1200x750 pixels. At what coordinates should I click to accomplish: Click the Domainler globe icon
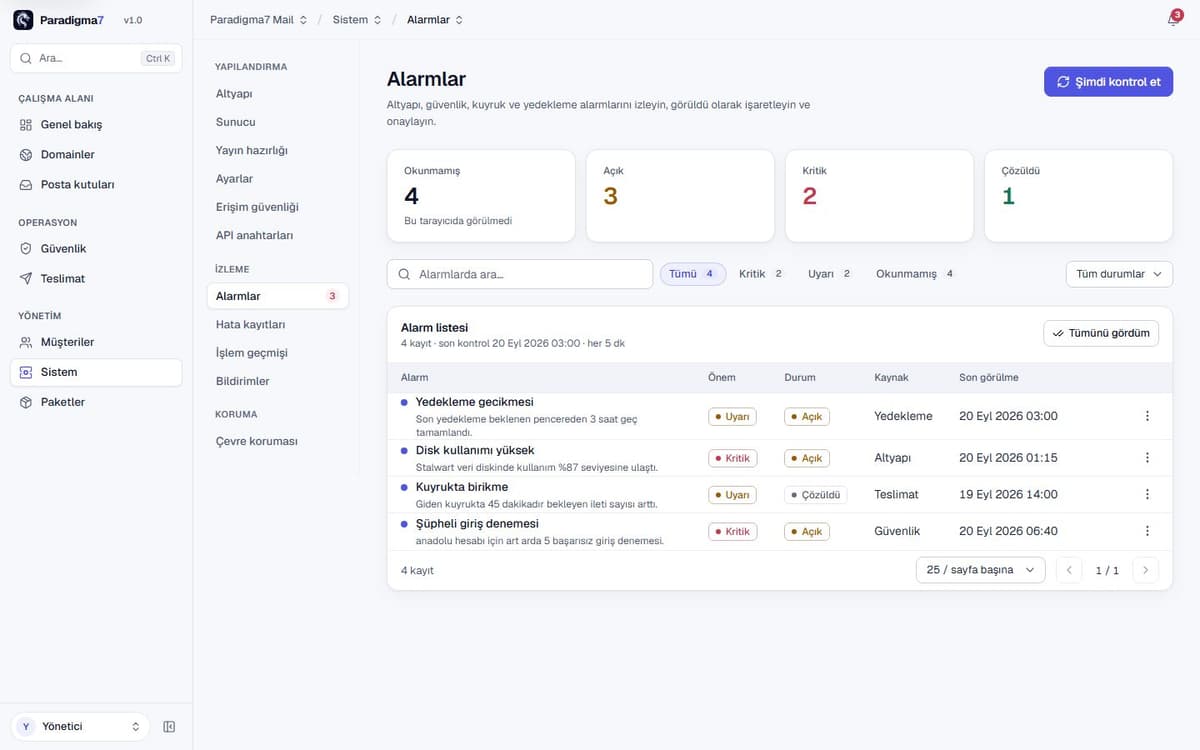(x=26, y=155)
